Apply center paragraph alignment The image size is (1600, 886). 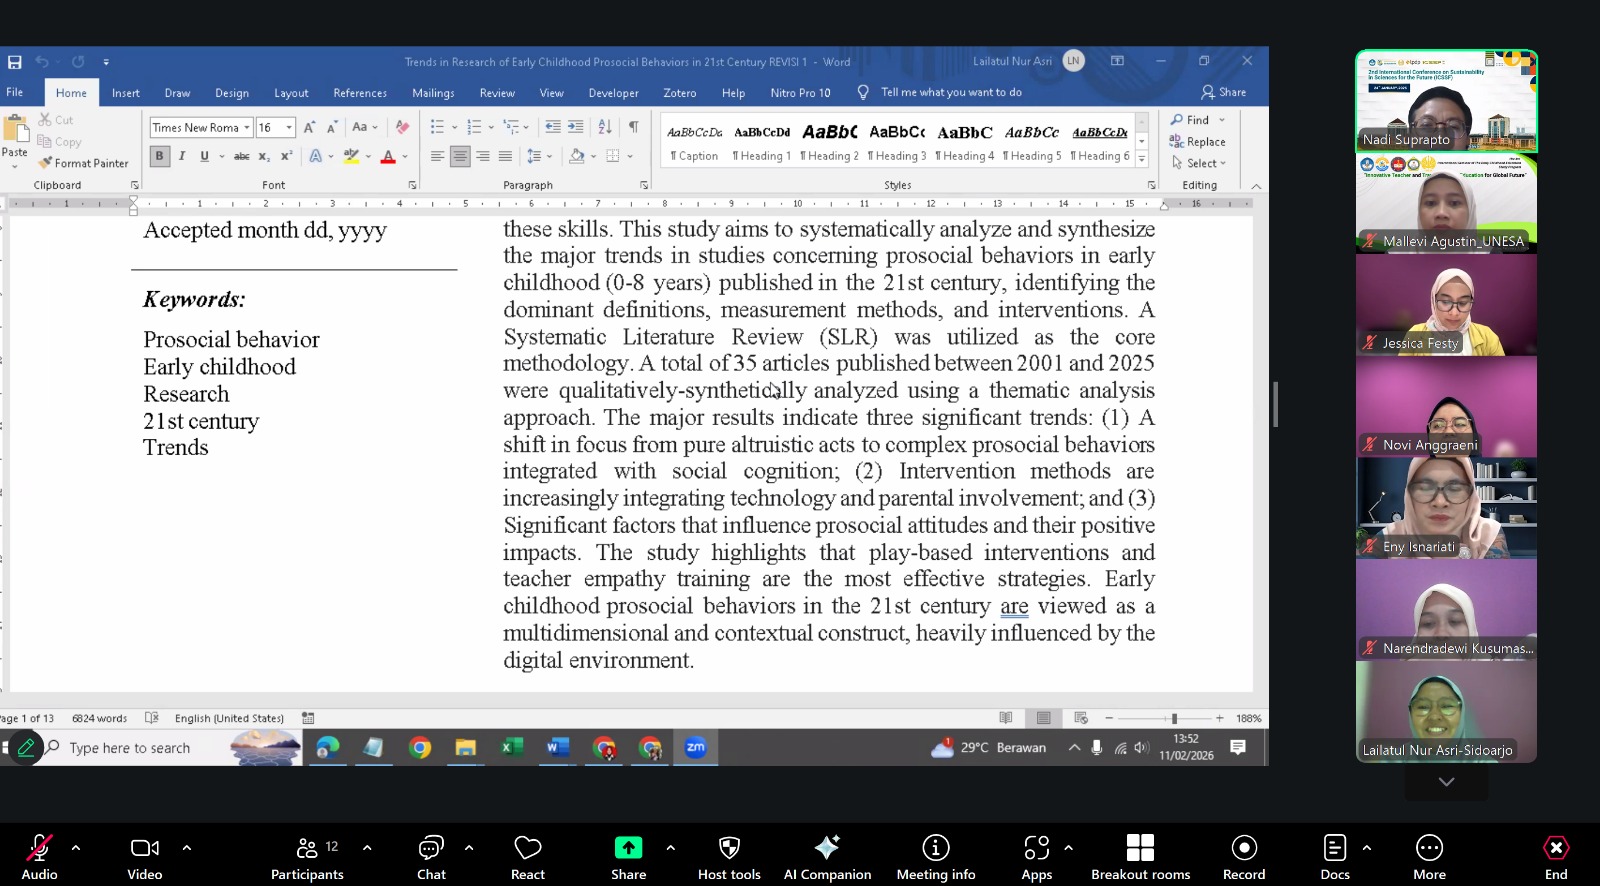coord(460,156)
